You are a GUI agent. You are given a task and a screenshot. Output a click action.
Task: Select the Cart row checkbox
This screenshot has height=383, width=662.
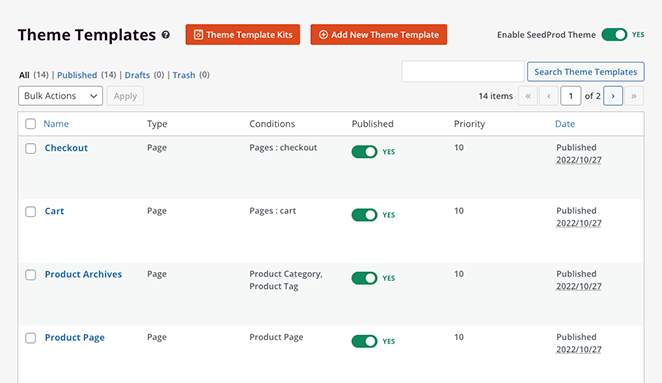click(x=30, y=212)
